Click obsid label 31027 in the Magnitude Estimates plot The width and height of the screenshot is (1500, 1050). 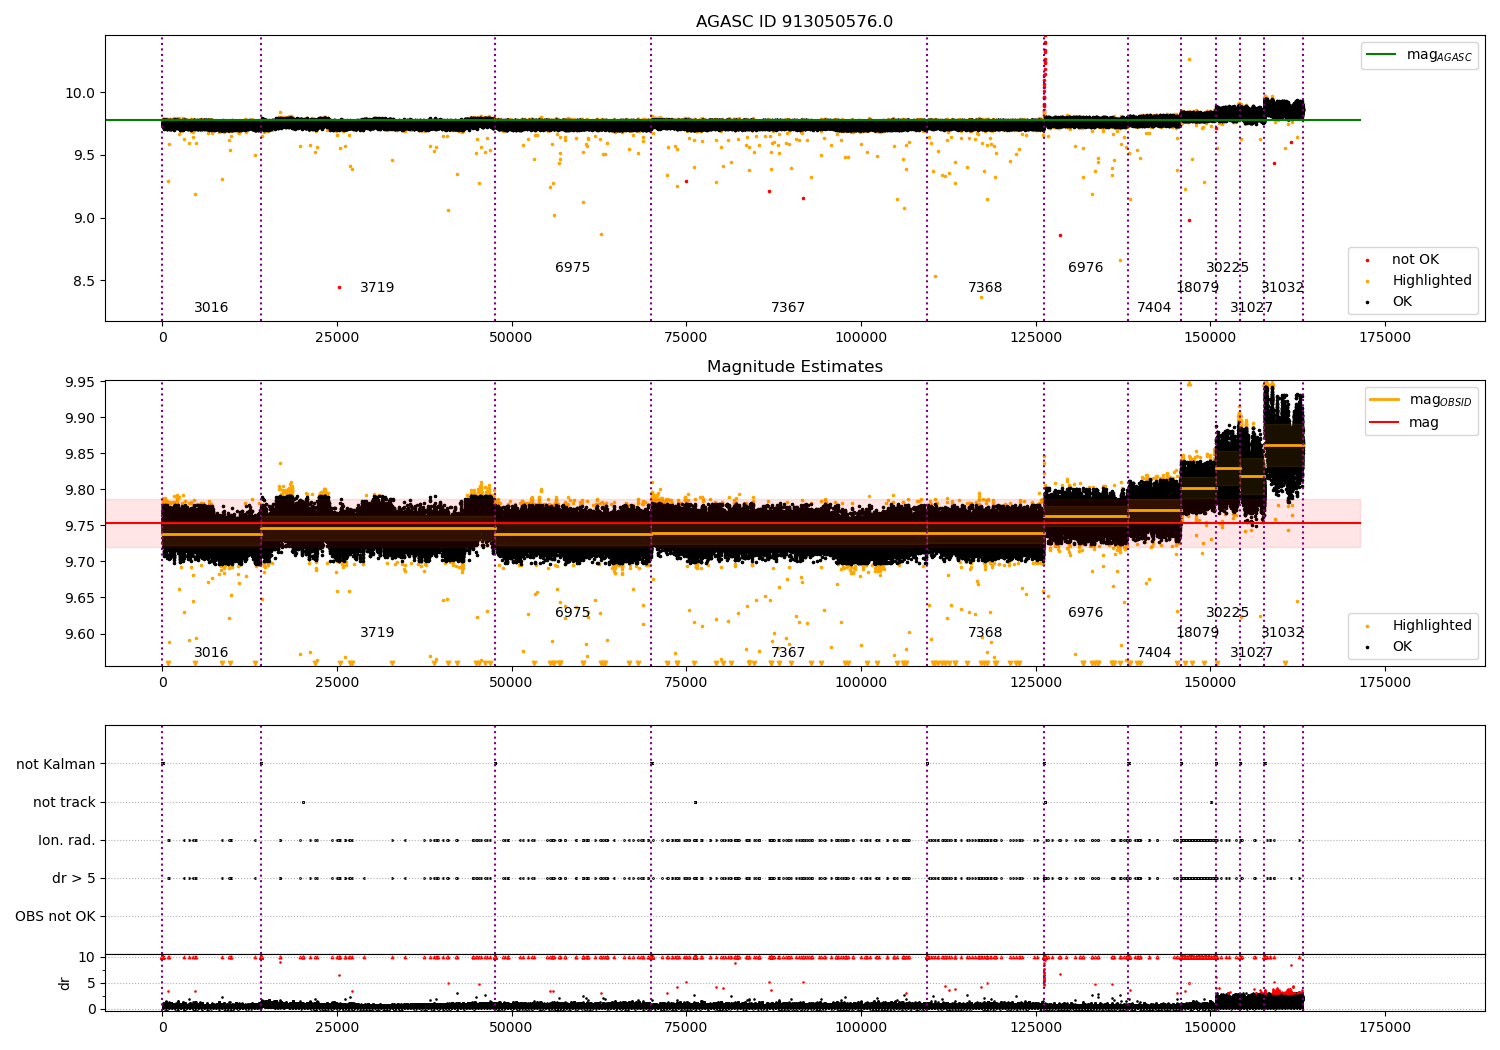click(x=1252, y=653)
